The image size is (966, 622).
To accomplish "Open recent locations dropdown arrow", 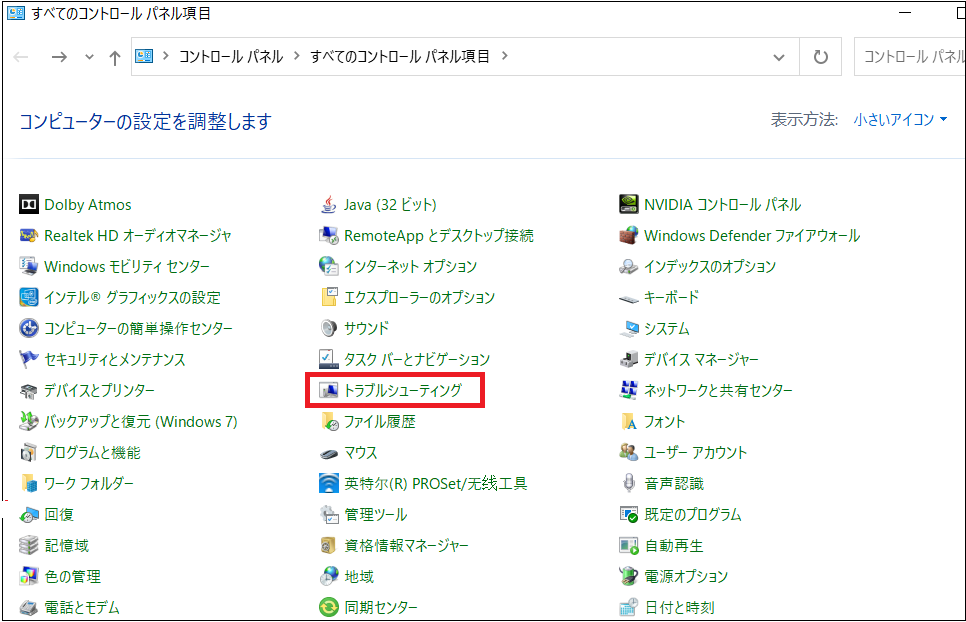I will [x=89, y=57].
